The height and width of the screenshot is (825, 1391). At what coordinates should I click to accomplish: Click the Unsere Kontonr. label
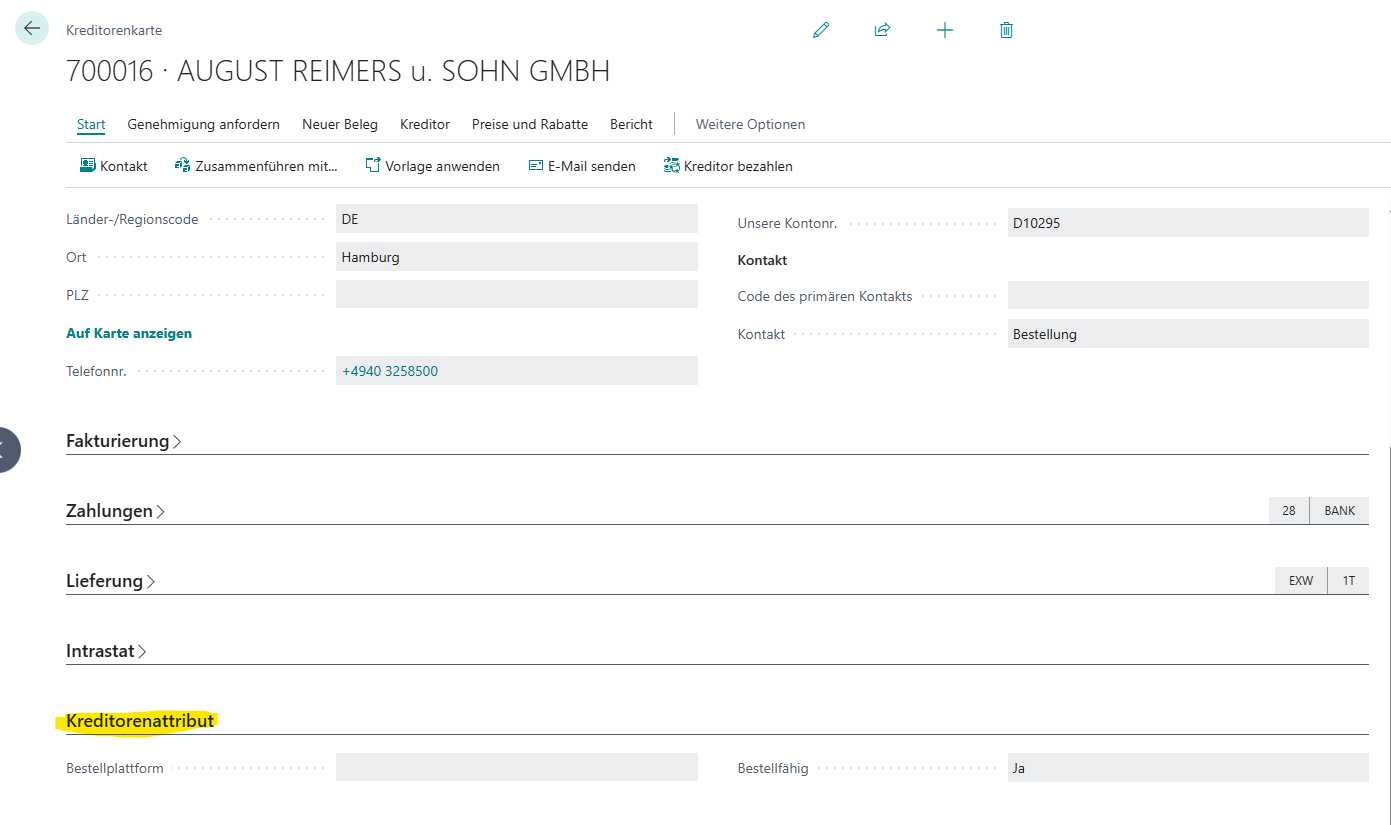pos(788,223)
